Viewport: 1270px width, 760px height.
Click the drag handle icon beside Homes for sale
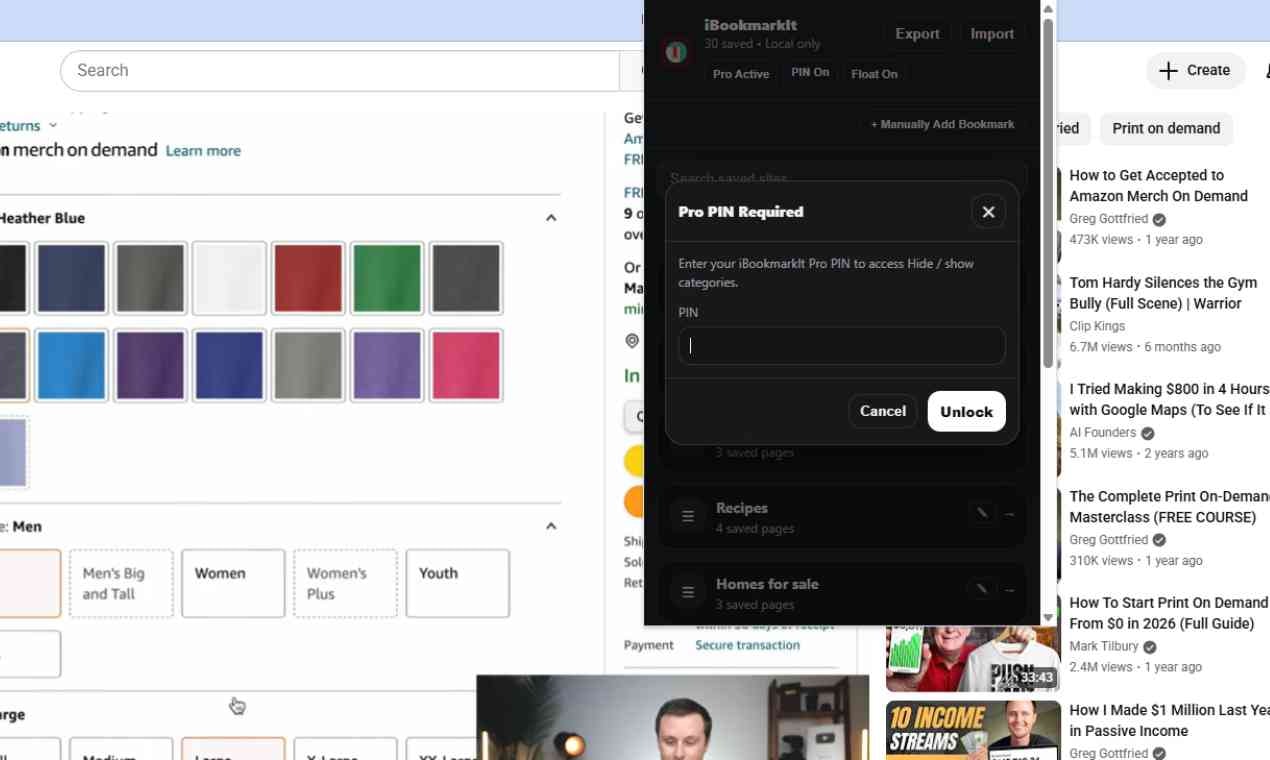click(x=687, y=591)
